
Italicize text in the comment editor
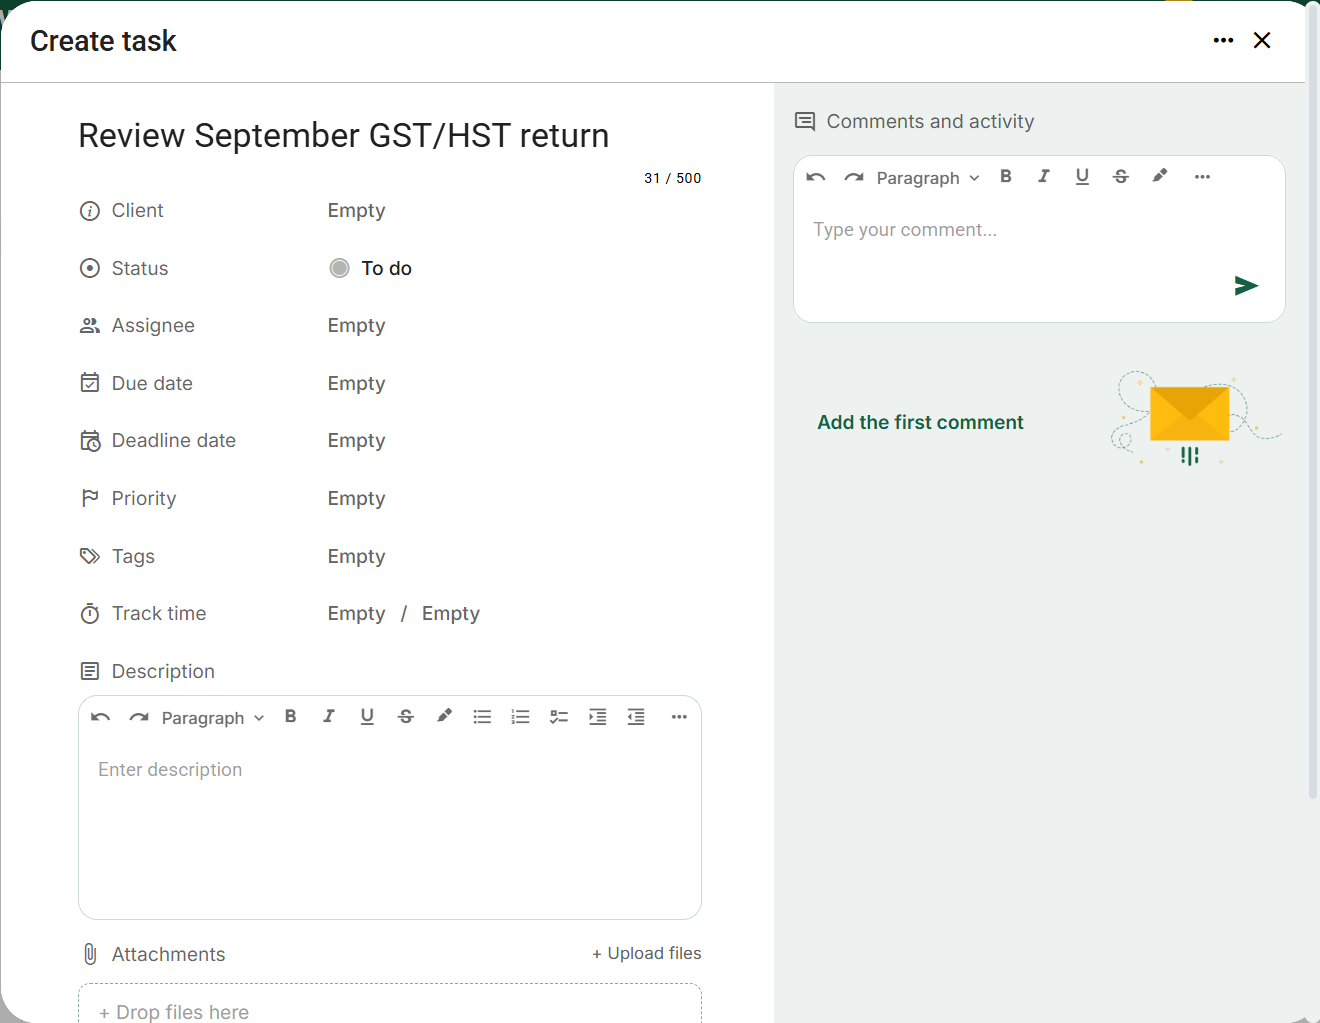1044,176
